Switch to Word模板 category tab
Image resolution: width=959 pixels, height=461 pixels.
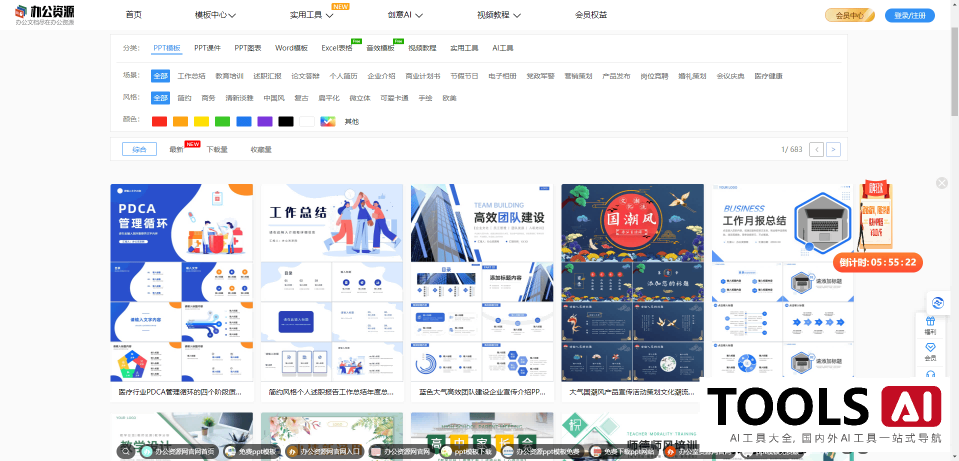click(291, 48)
